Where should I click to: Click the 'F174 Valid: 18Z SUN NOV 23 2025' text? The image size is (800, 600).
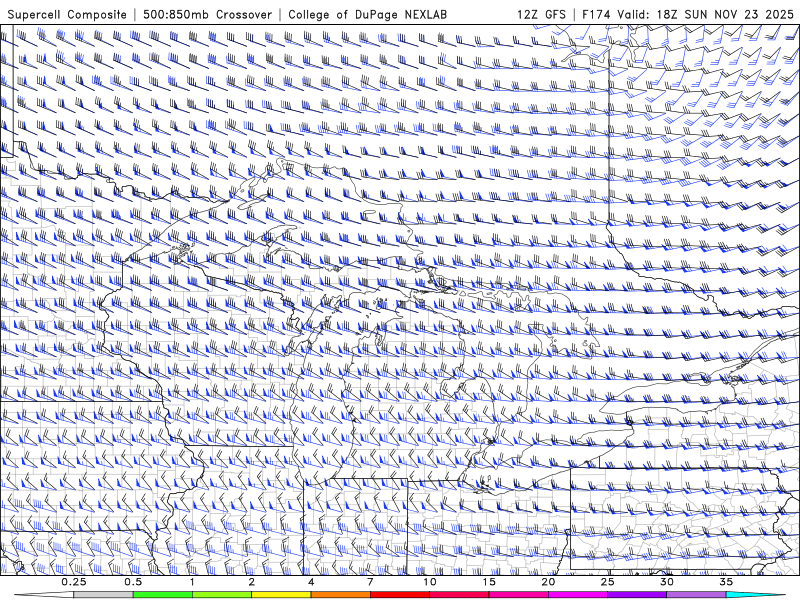coord(688,14)
